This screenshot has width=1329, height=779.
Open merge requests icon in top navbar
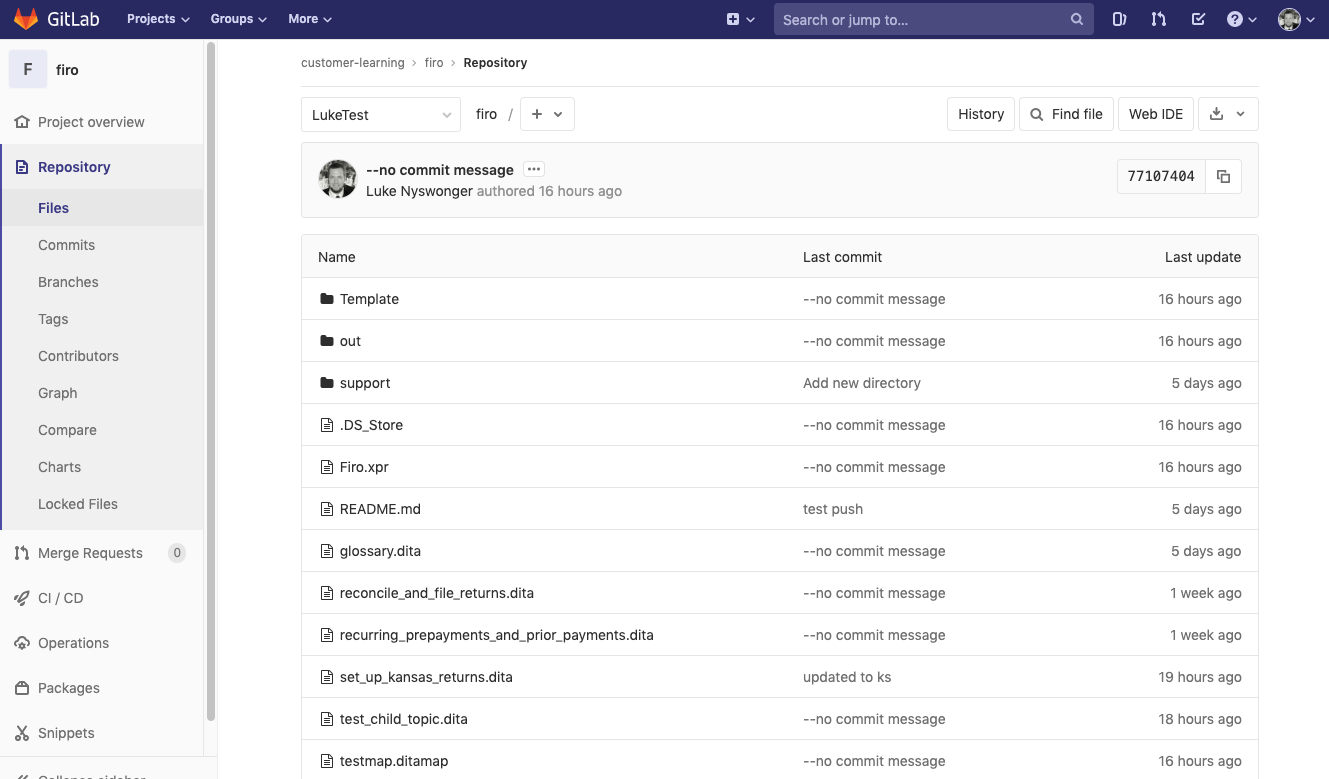coord(1158,19)
